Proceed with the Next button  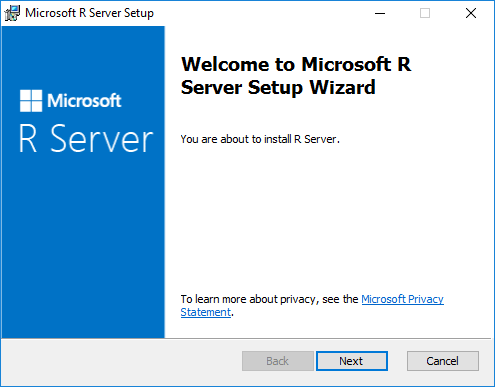click(352, 361)
